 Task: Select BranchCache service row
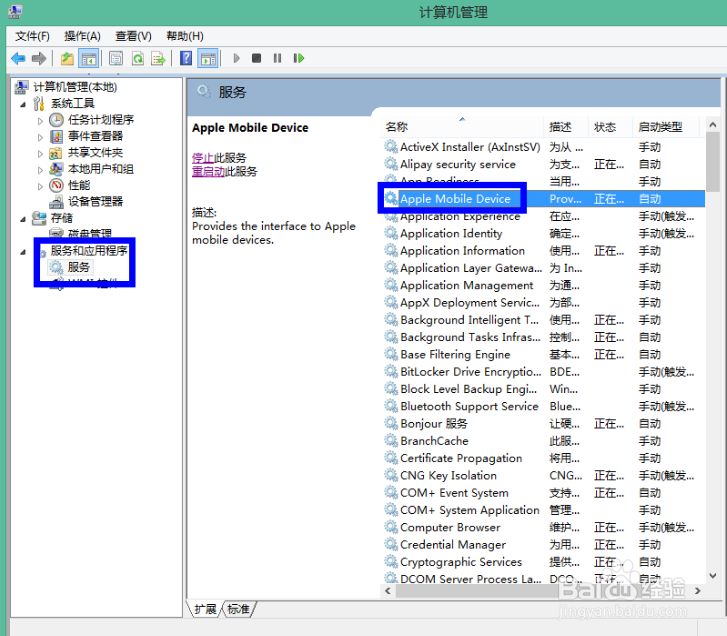(x=542, y=441)
